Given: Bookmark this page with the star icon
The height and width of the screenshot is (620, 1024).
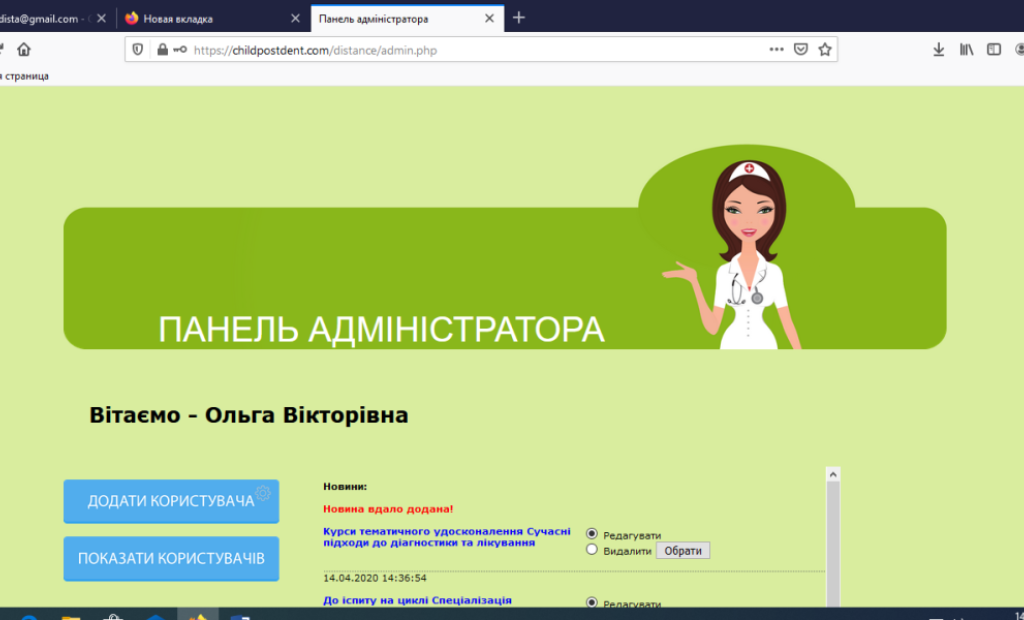Looking at the screenshot, I should tap(824, 48).
